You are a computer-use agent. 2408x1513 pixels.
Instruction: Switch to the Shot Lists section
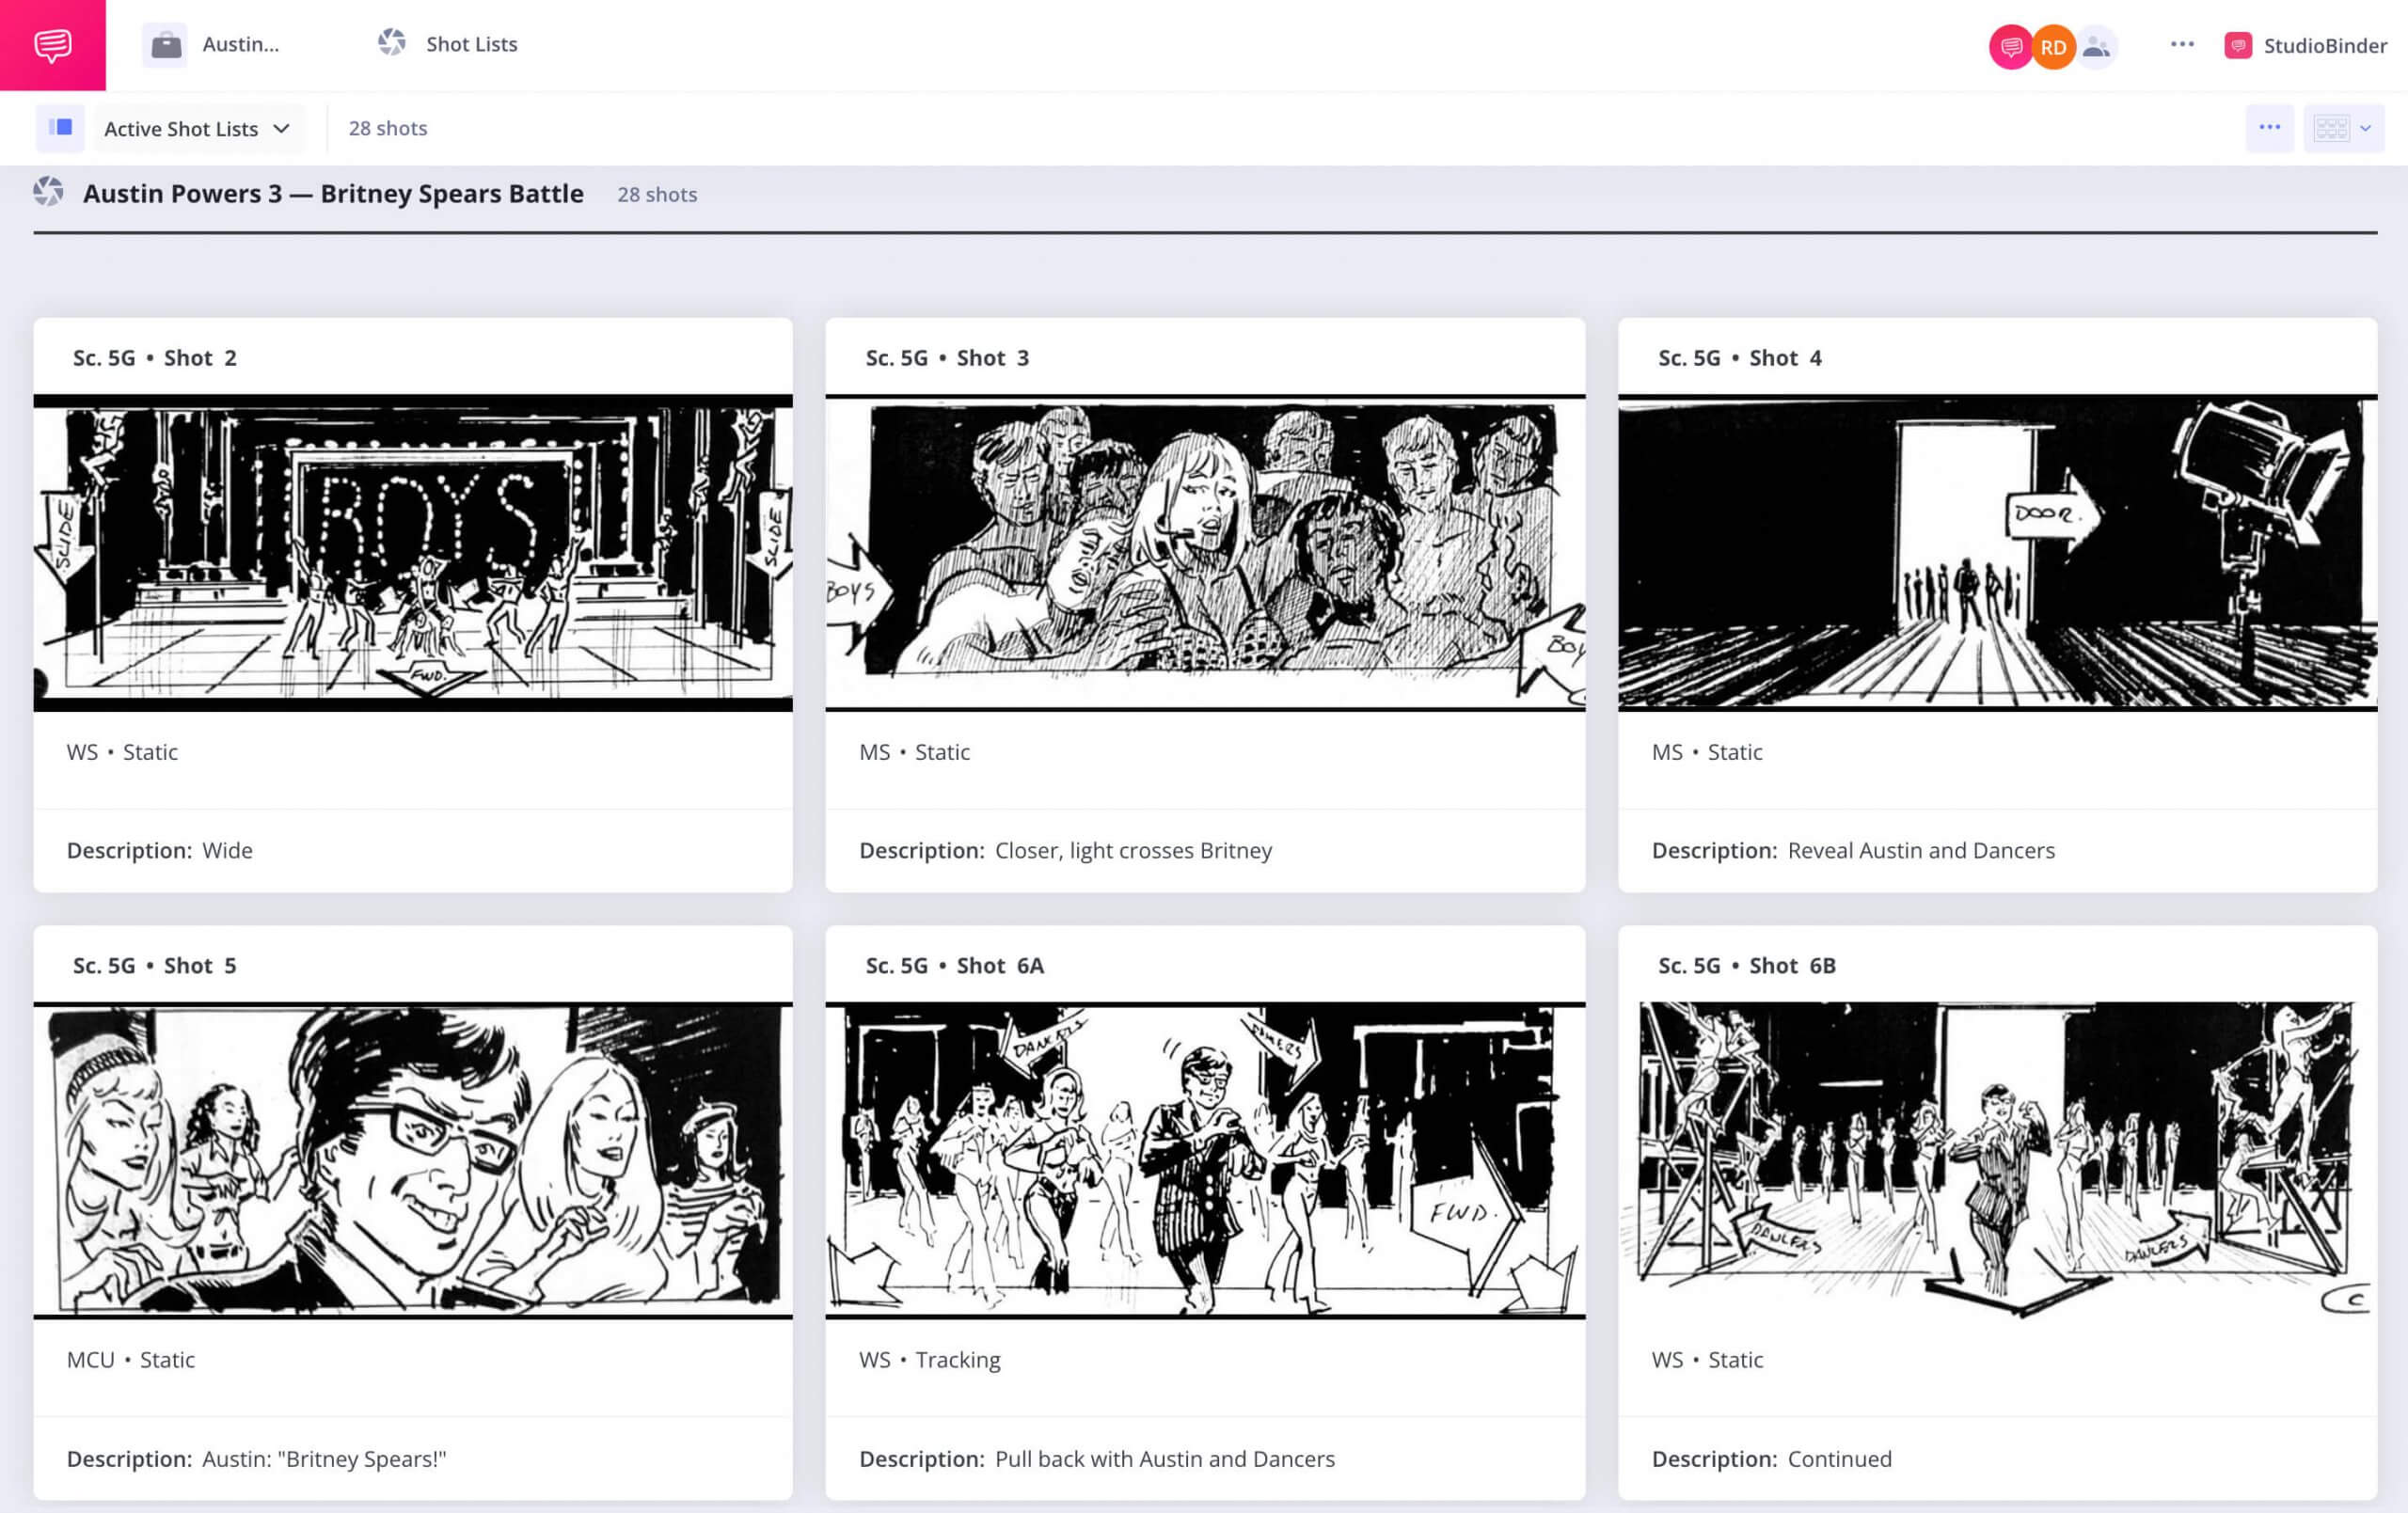coord(470,44)
